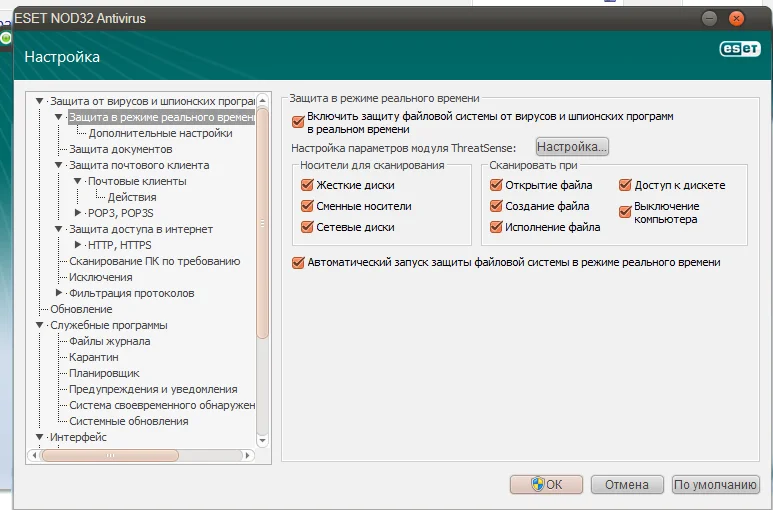Confirm settings with OK button
Screen dimensions: 773x510
click(x=546, y=484)
